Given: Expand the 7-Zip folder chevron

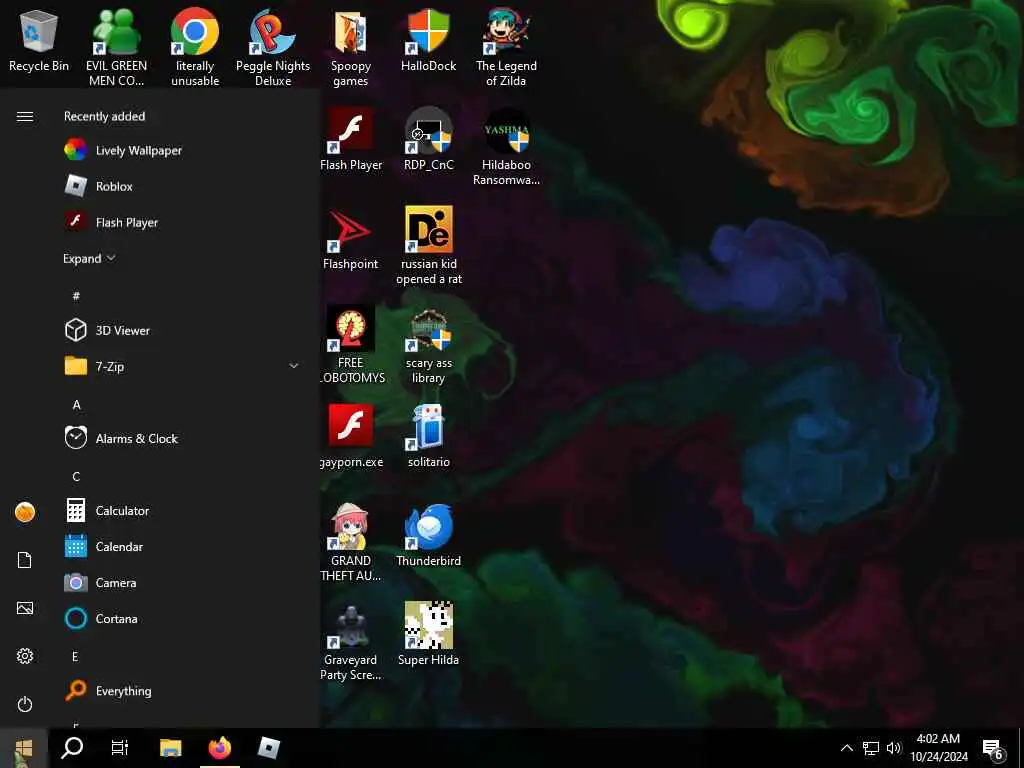Looking at the screenshot, I should click(x=294, y=366).
